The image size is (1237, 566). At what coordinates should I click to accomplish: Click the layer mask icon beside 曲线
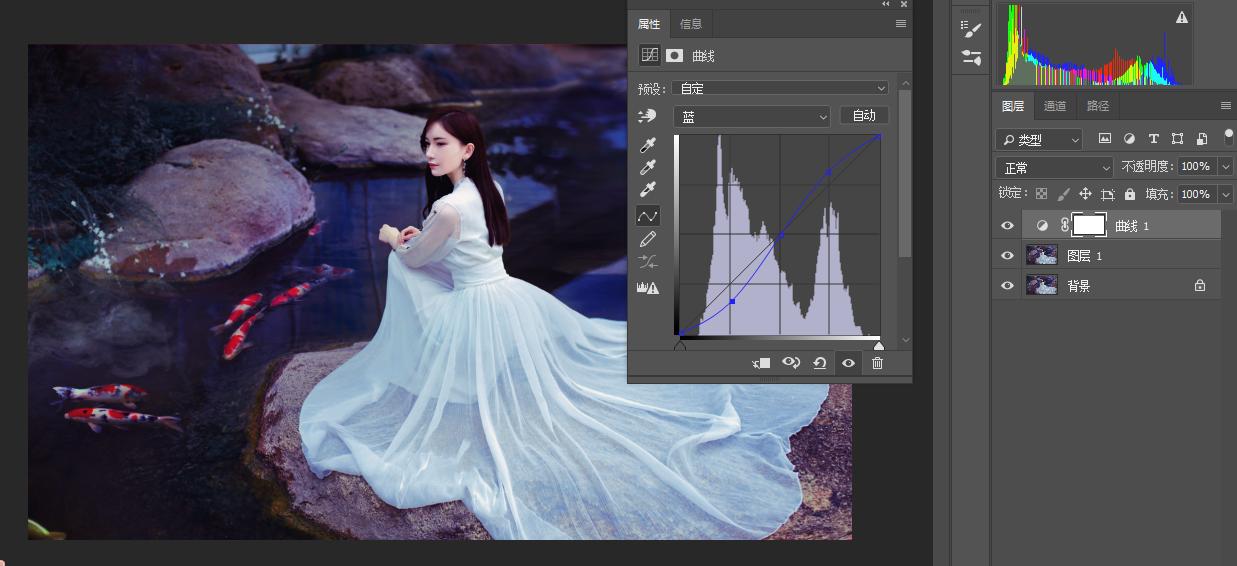coord(675,56)
